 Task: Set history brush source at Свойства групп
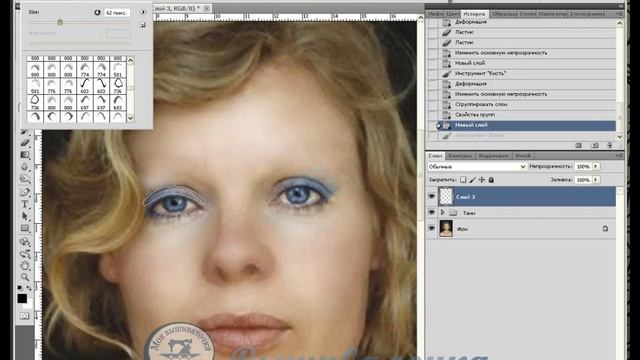(433, 115)
